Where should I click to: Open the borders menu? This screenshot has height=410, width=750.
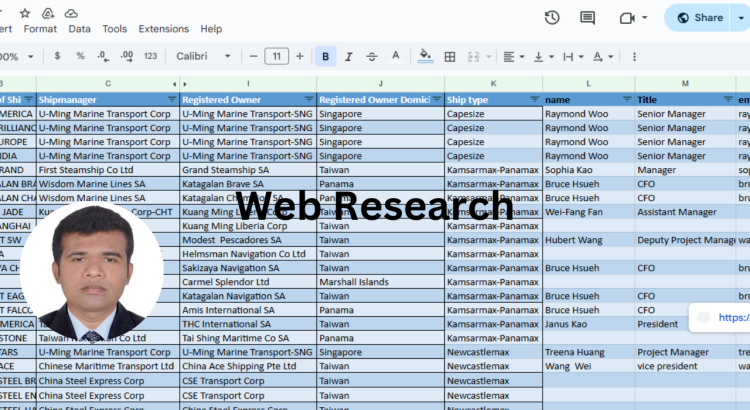click(x=450, y=56)
